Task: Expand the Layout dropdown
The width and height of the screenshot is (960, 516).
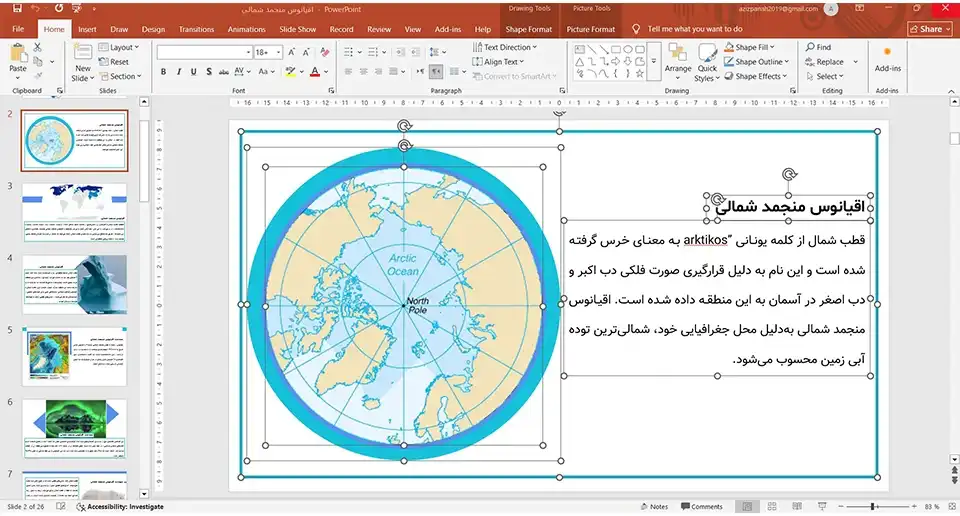Action: click(119, 47)
